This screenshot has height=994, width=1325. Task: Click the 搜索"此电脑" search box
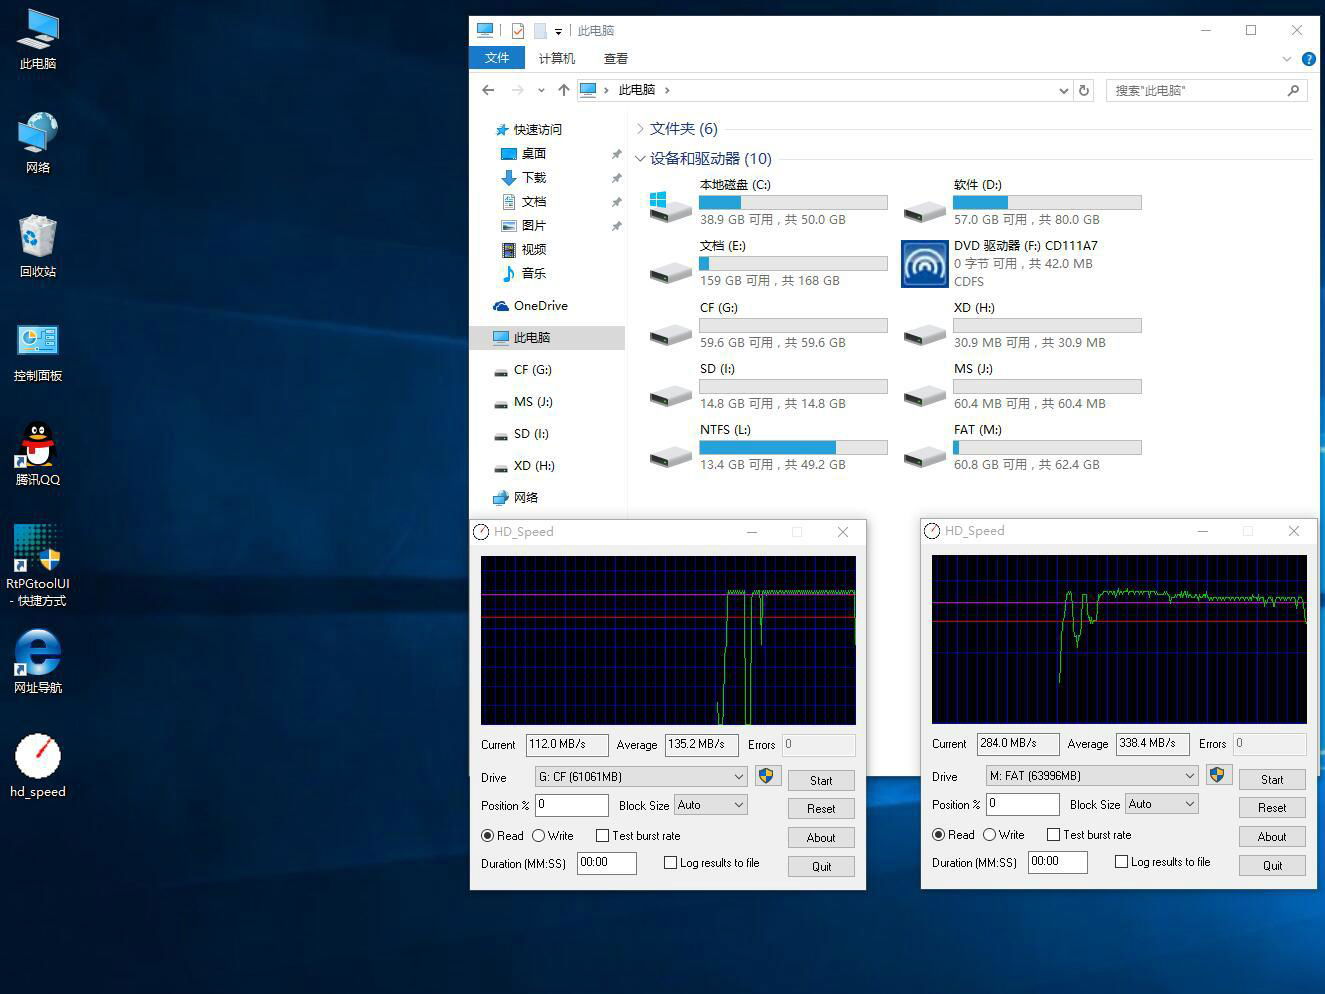(x=1206, y=90)
